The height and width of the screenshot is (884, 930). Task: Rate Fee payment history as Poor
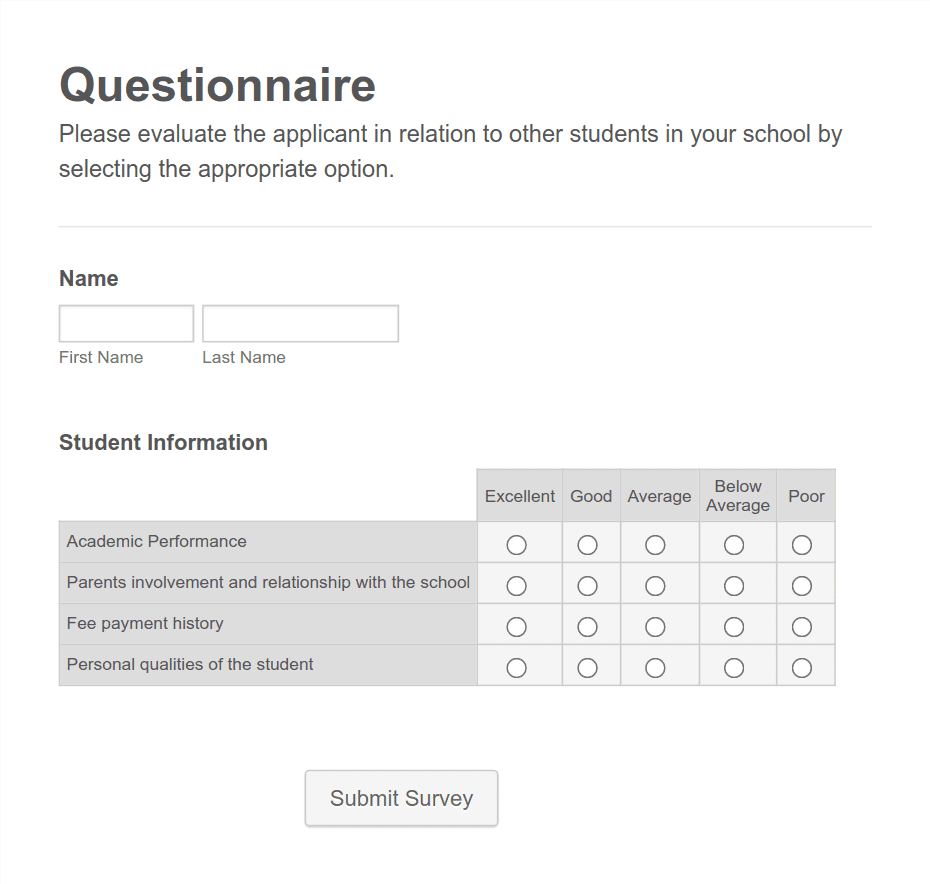802,627
